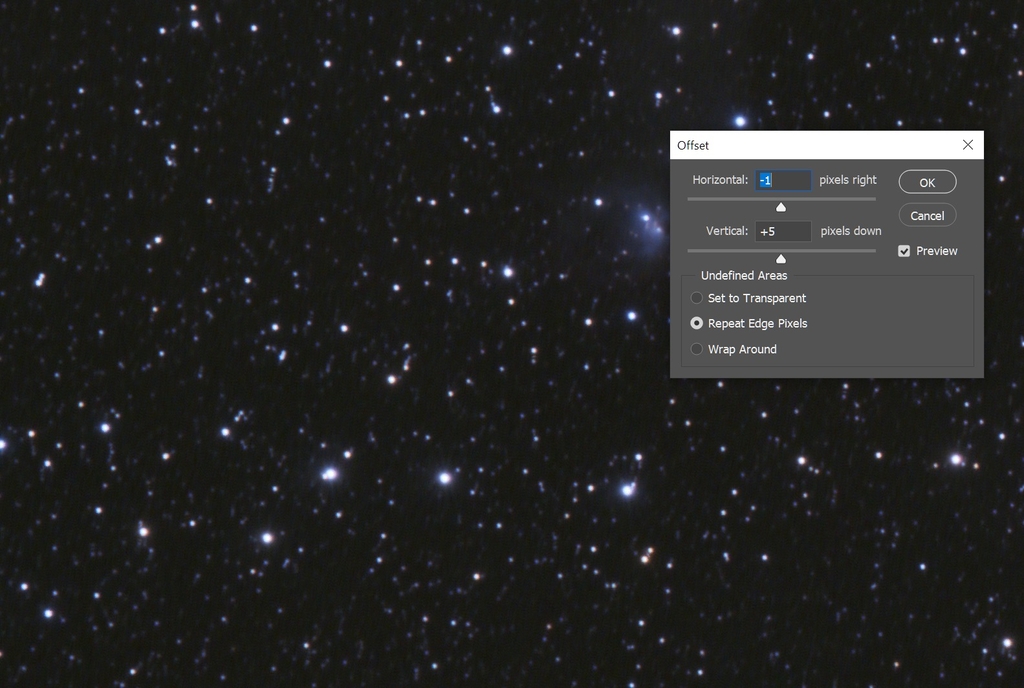Select Repeat Edge Pixels option
The height and width of the screenshot is (688, 1024).
(697, 323)
